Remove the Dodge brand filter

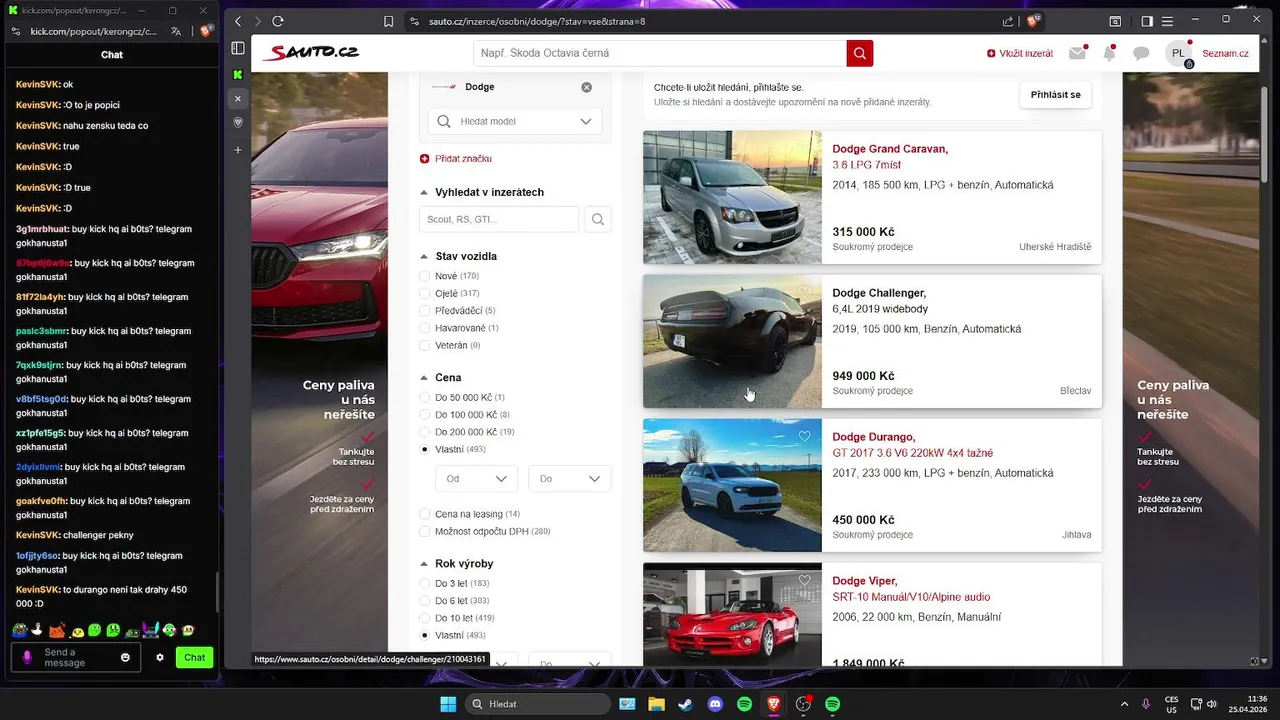tap(586, 87)
